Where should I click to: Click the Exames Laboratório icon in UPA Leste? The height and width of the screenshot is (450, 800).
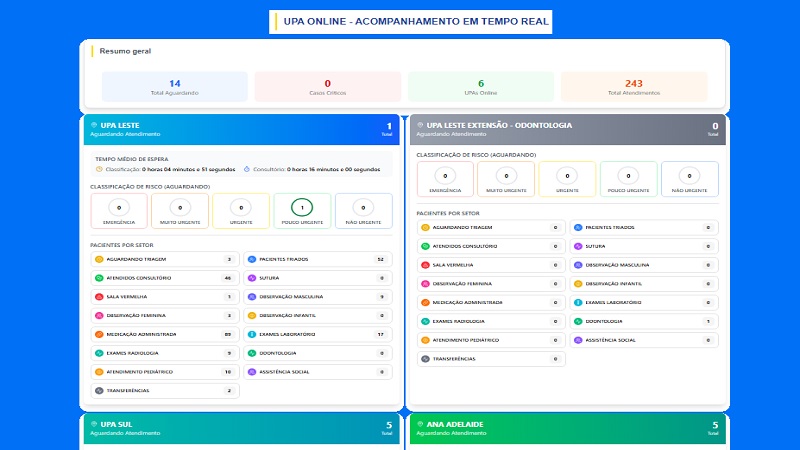point(252,334)
